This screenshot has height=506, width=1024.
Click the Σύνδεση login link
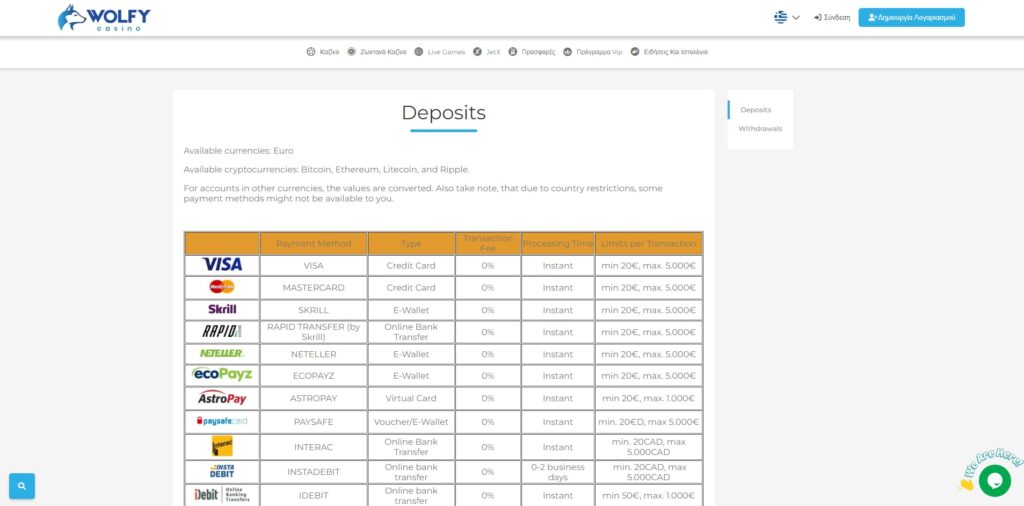pos(832,18)
